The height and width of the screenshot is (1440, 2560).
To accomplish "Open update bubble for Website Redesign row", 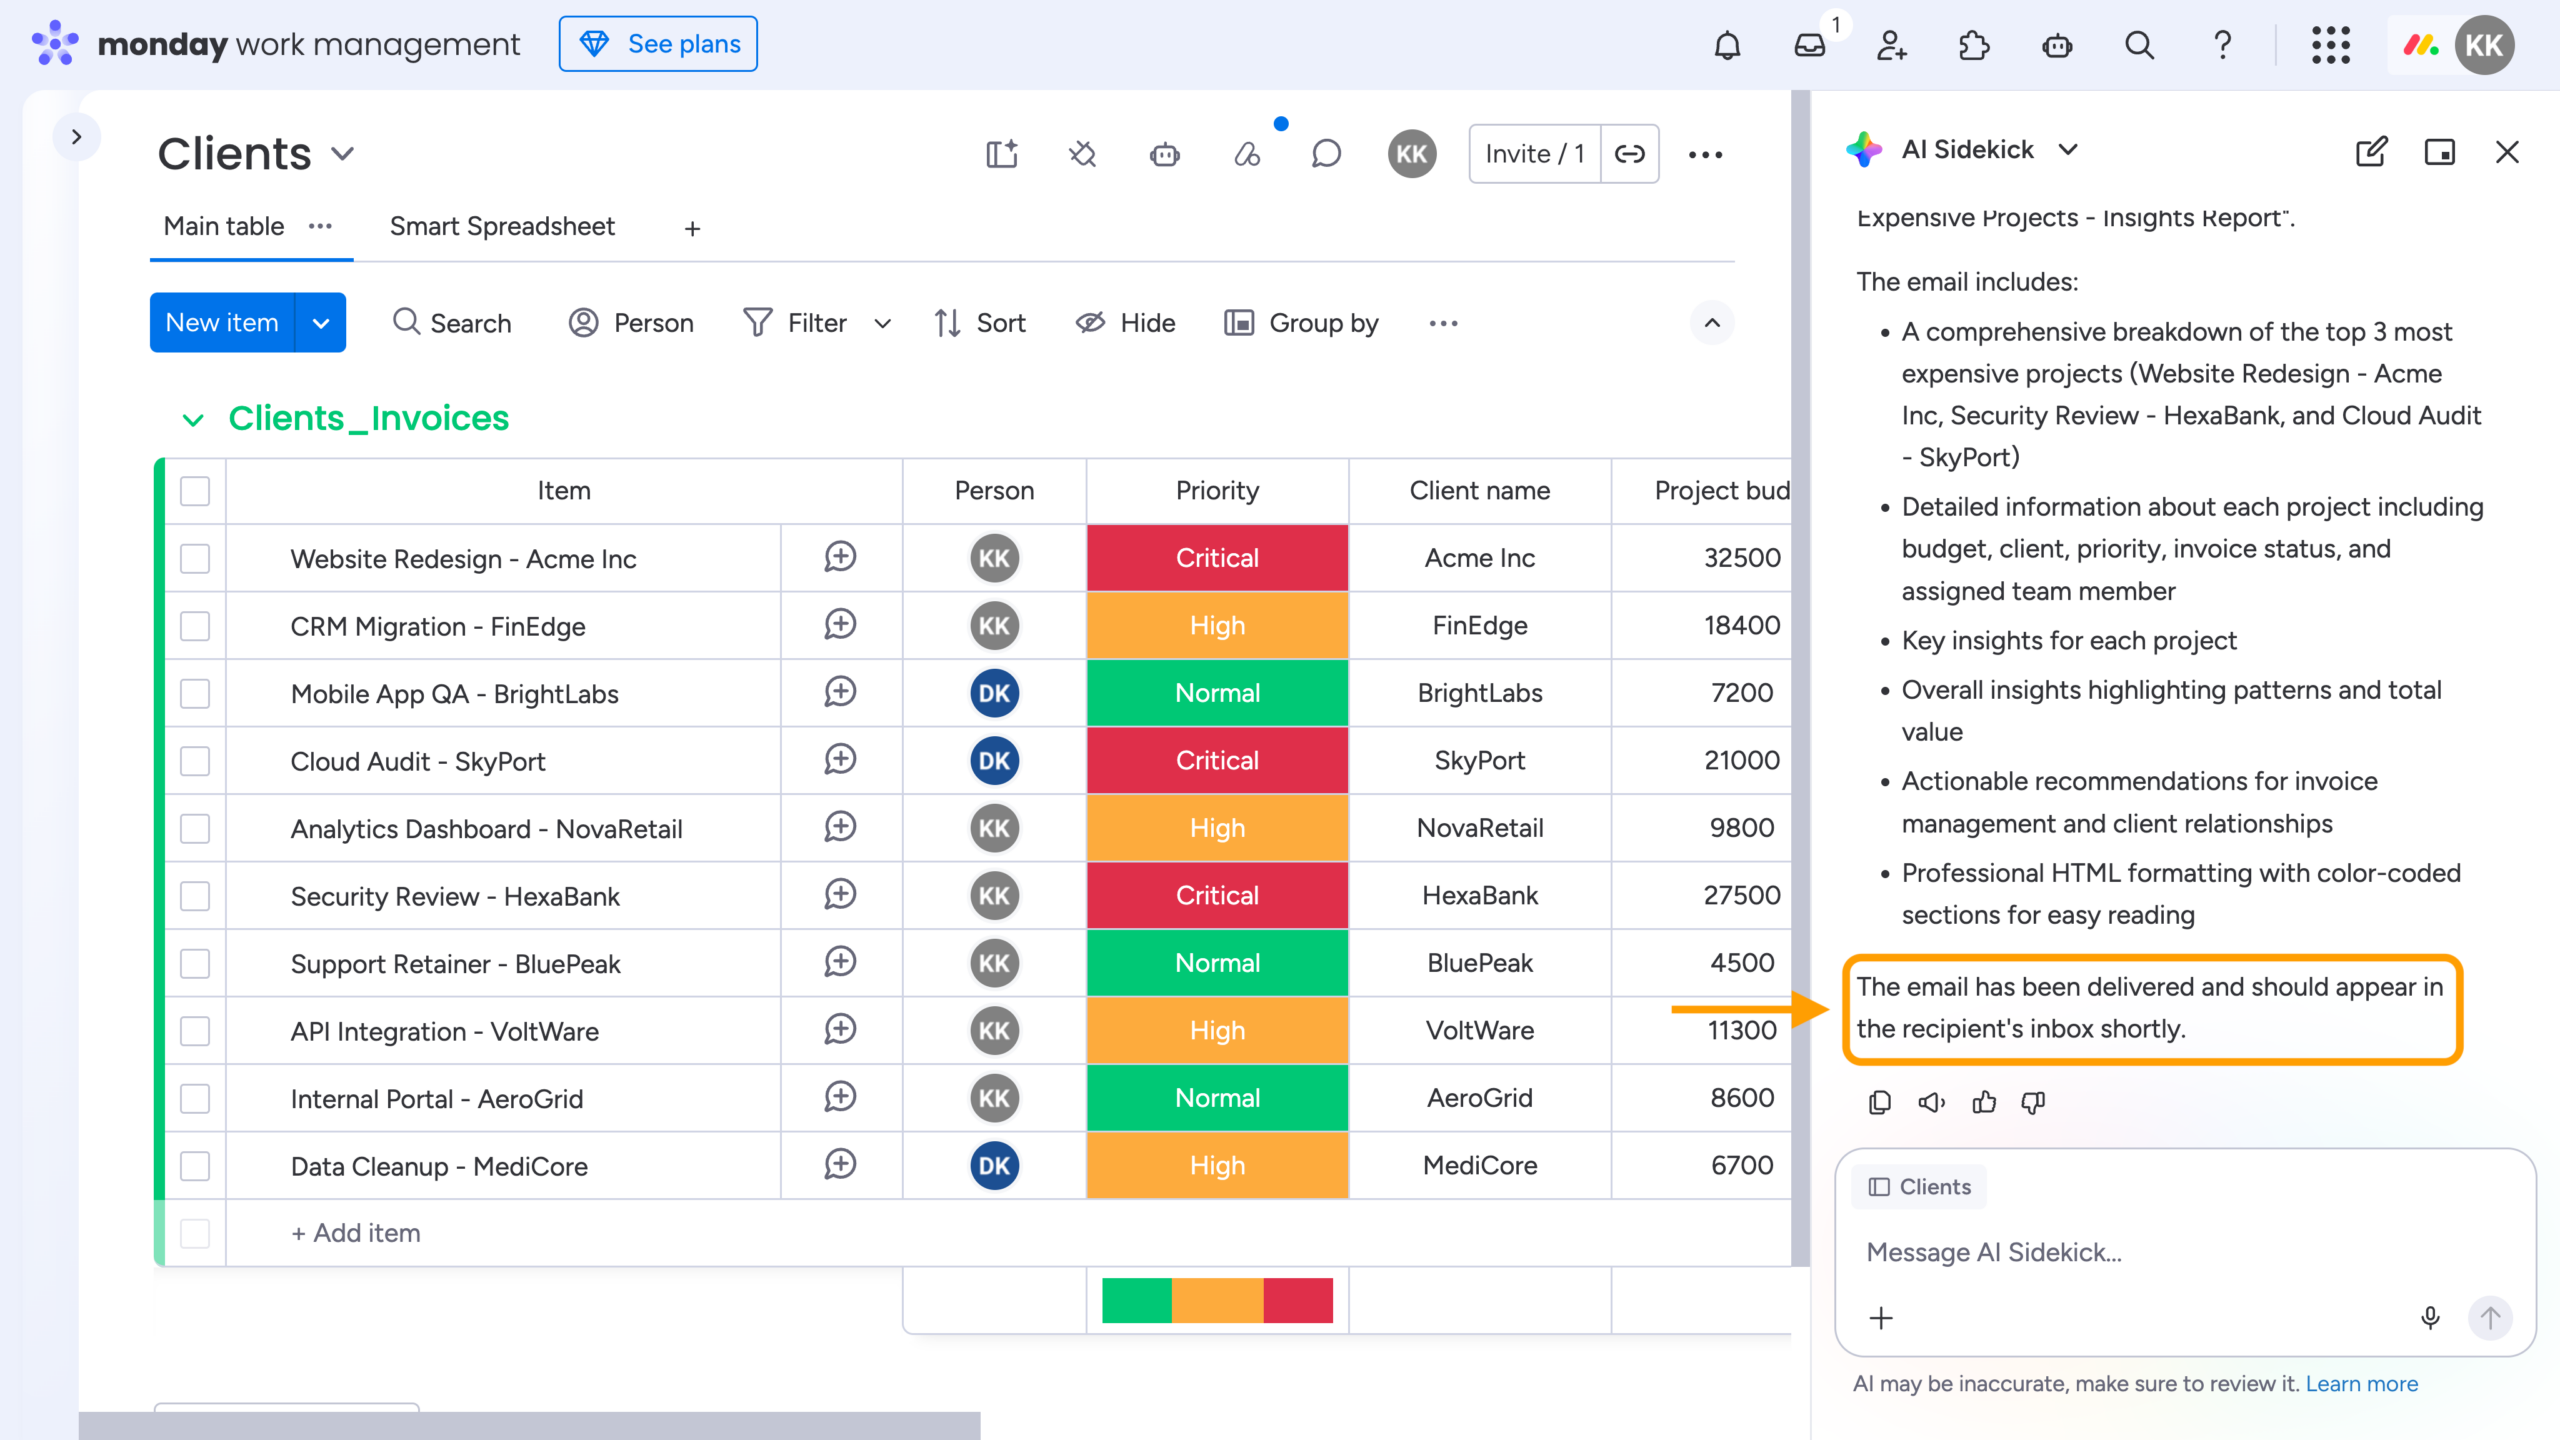I will click(x=840, y=557).
